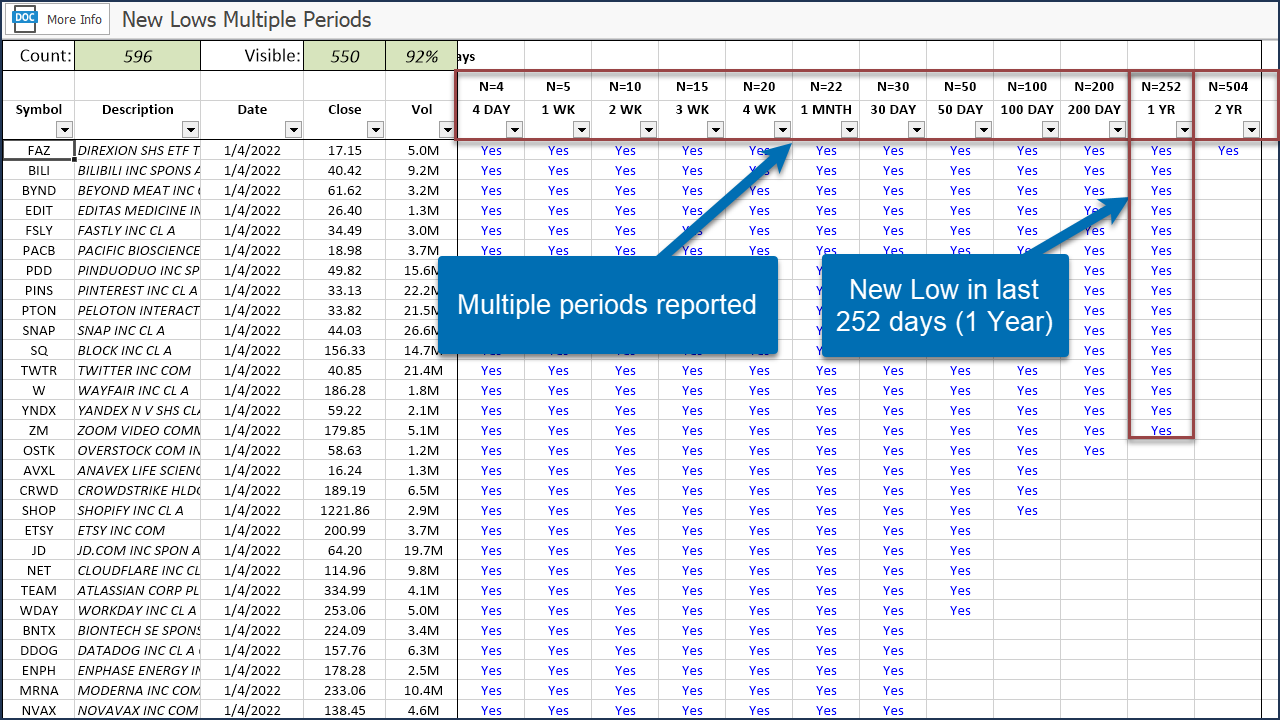Image resolution: width=1280 pixels, height=720 pixels.
Task: Open the 1 WK column filter dropdown
Action: 581,129
